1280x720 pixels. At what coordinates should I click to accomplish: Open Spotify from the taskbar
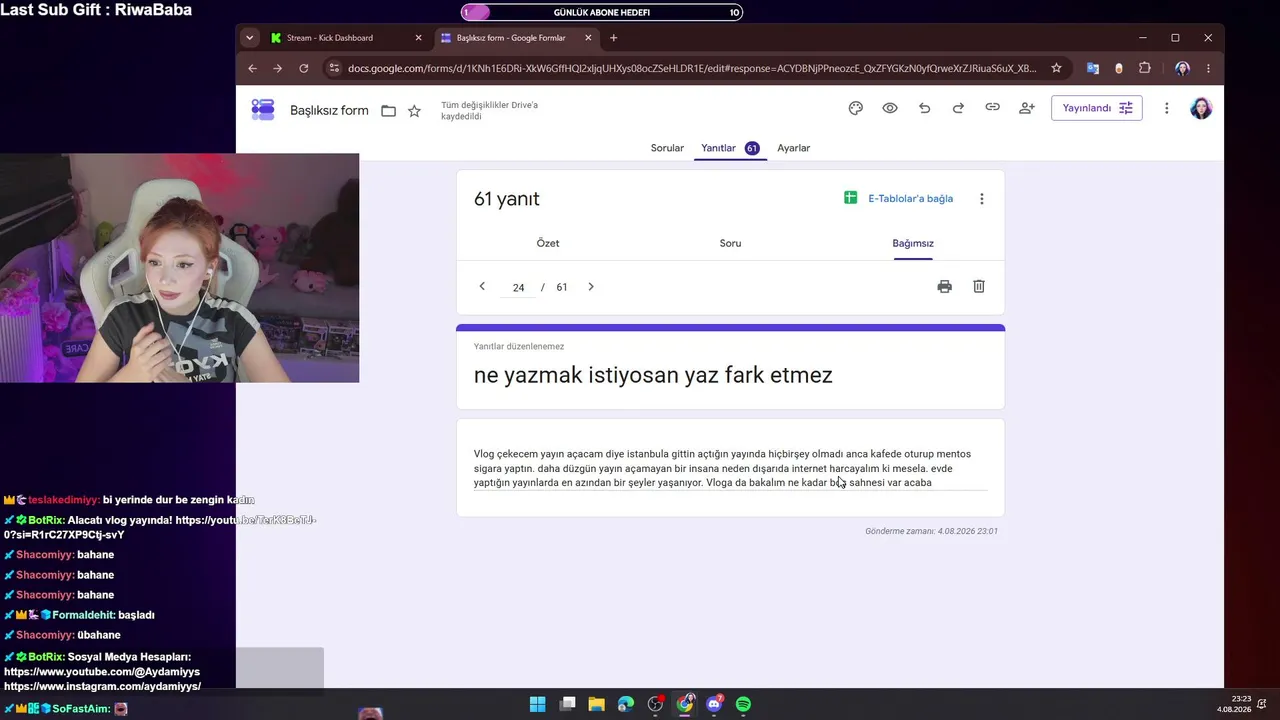coord(743,704)
